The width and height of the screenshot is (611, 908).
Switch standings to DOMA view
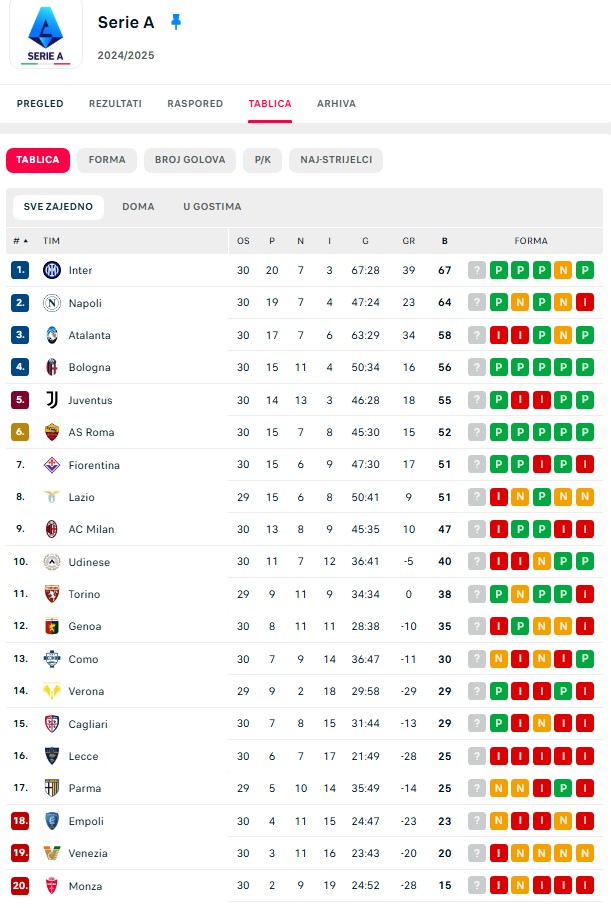point(138,207)
